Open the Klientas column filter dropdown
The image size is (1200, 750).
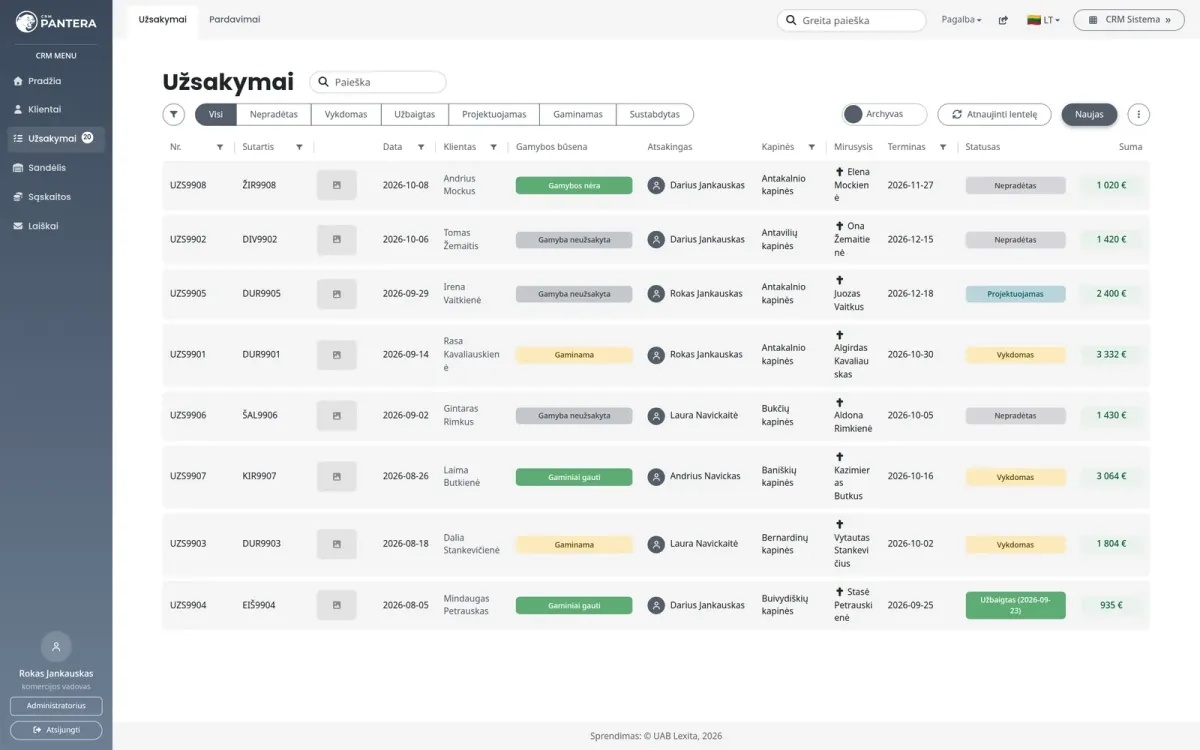(493, 147)
